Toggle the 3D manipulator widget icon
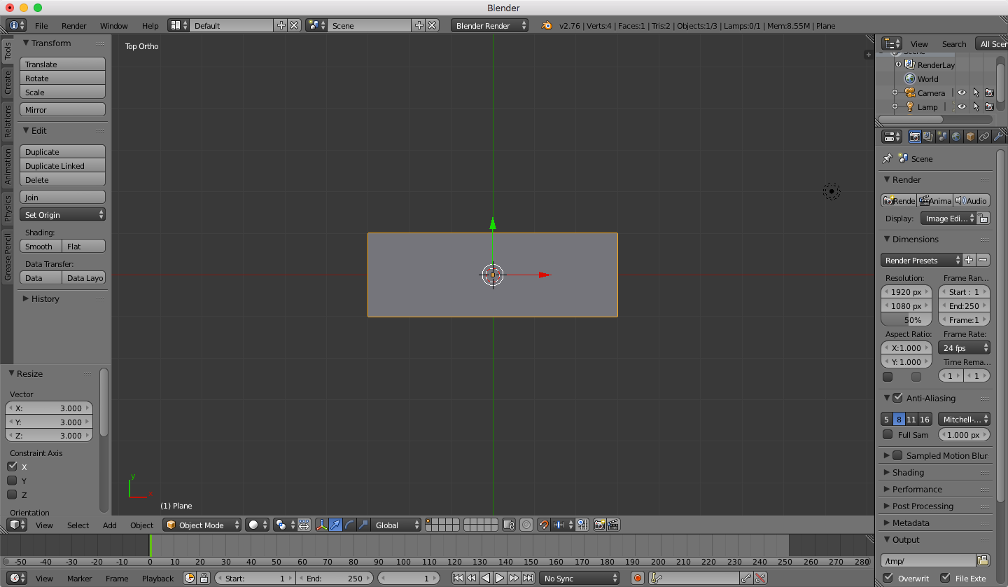1008x587 pixels. point(321,525)
